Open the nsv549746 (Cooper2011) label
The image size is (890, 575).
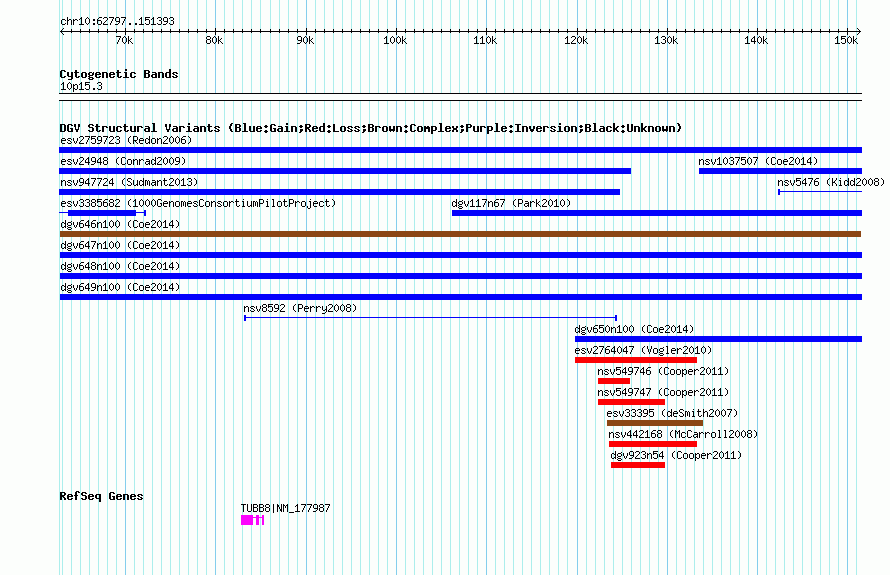click(x=663, y=371)
